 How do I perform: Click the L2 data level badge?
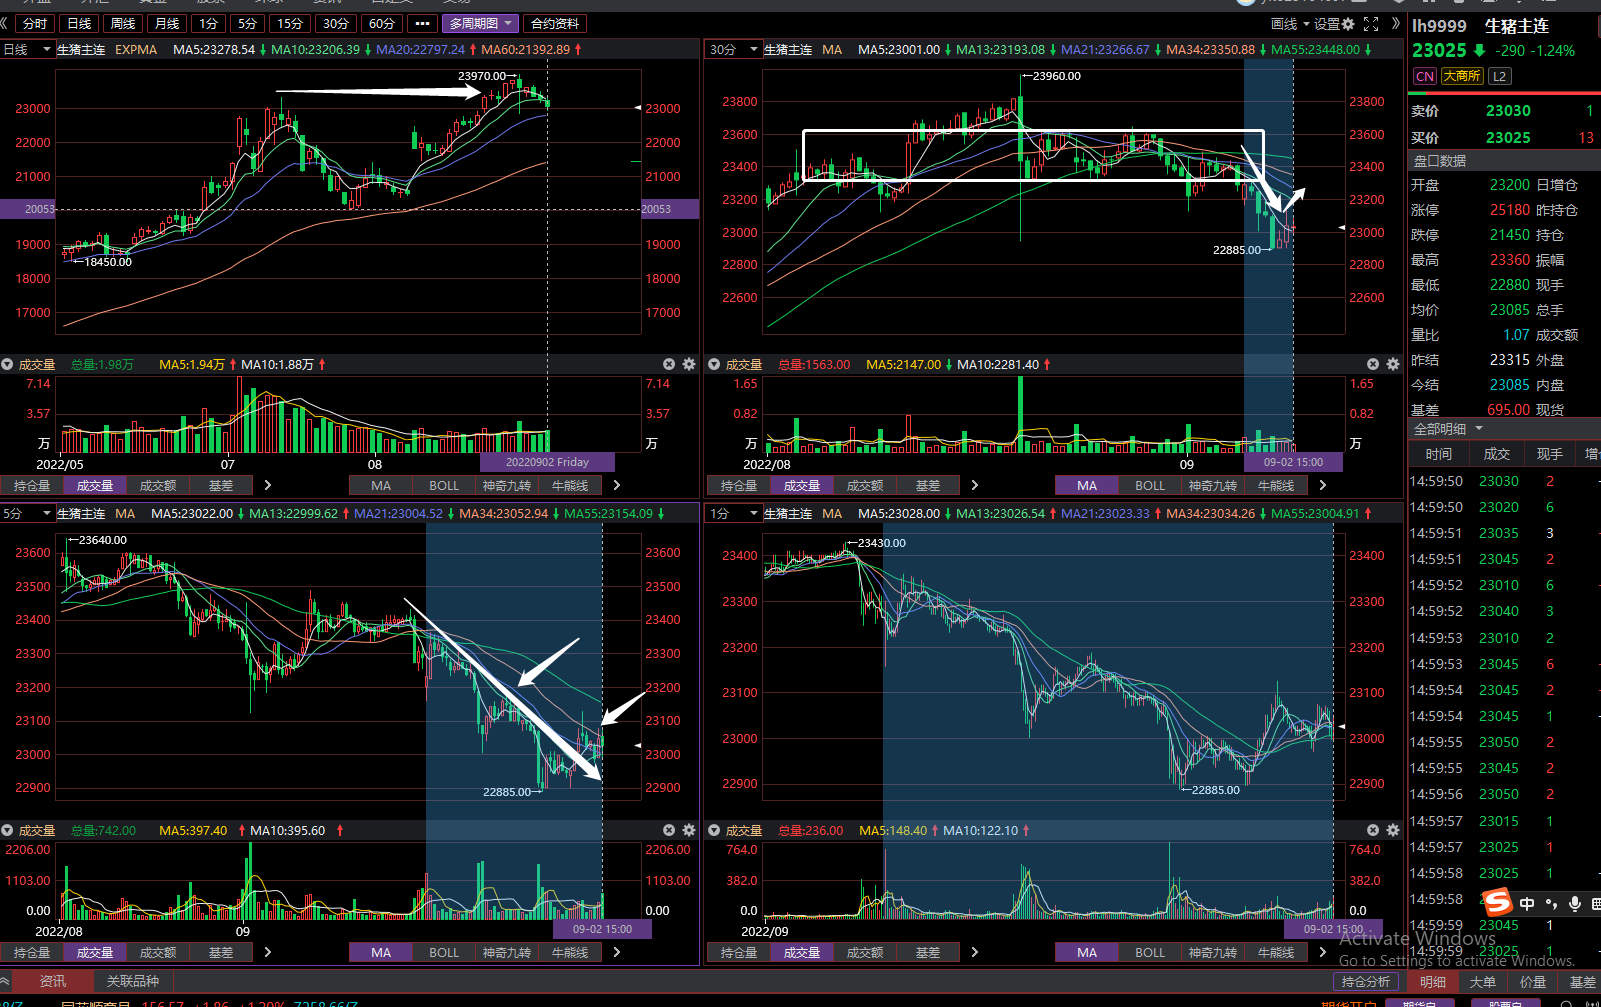(1499, 76)
